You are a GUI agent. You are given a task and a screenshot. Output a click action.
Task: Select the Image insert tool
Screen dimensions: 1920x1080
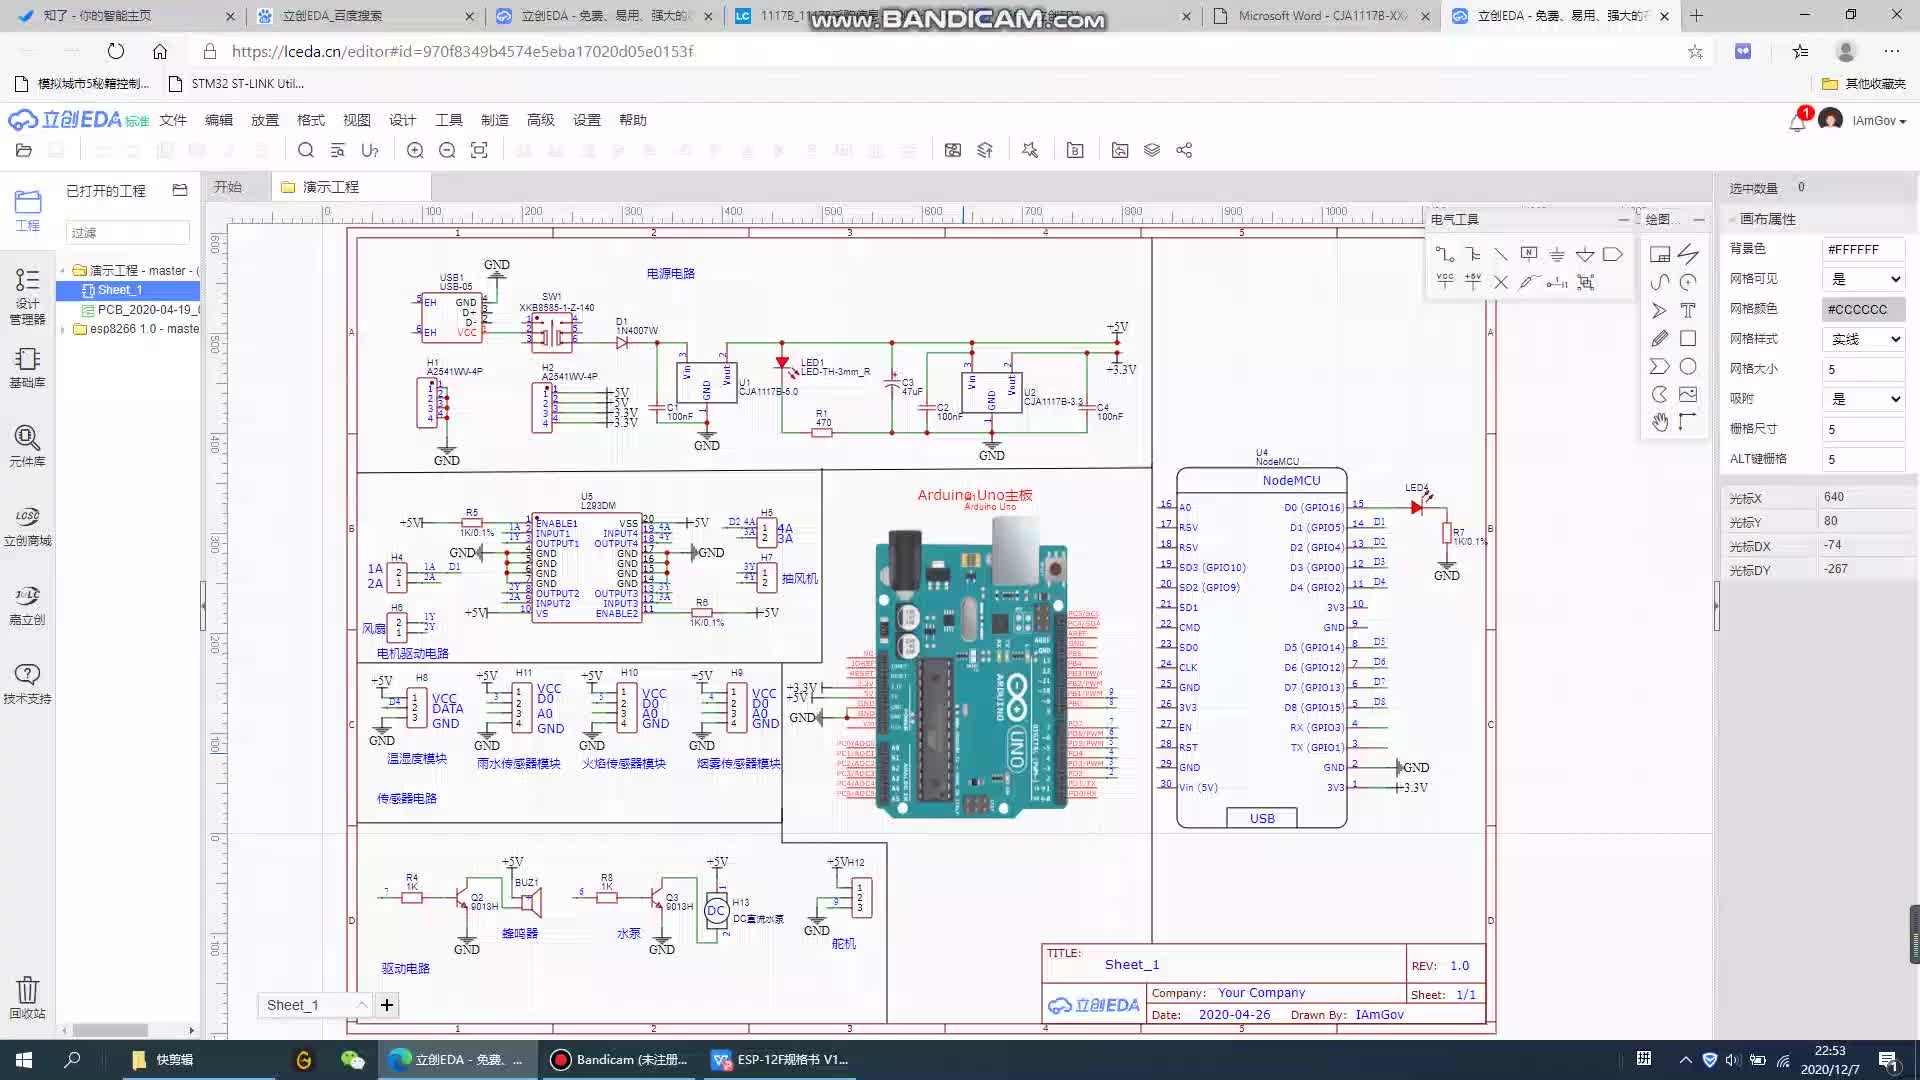point(1688,394)
